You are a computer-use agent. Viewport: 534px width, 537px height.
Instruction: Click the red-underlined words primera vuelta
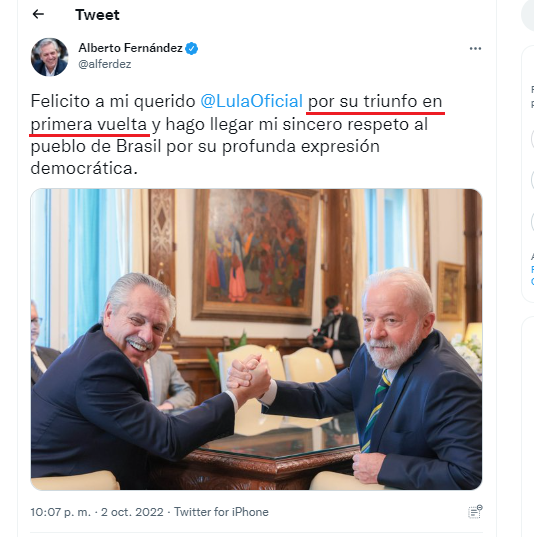(x=89, y=124)
